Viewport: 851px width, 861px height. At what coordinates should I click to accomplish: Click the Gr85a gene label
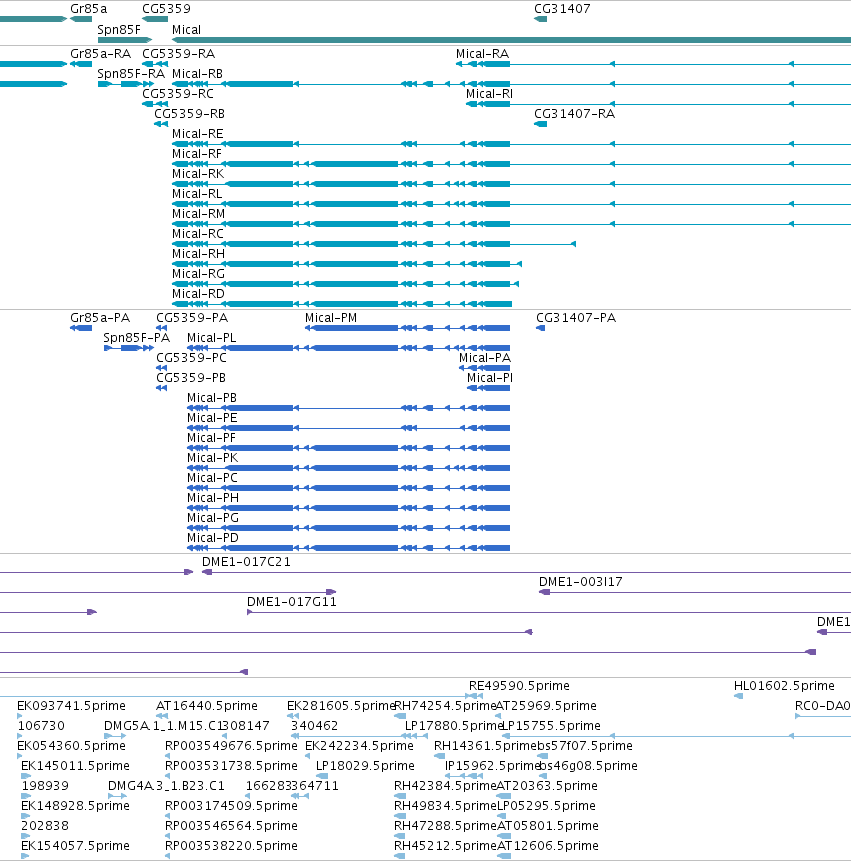click(88, 9)
